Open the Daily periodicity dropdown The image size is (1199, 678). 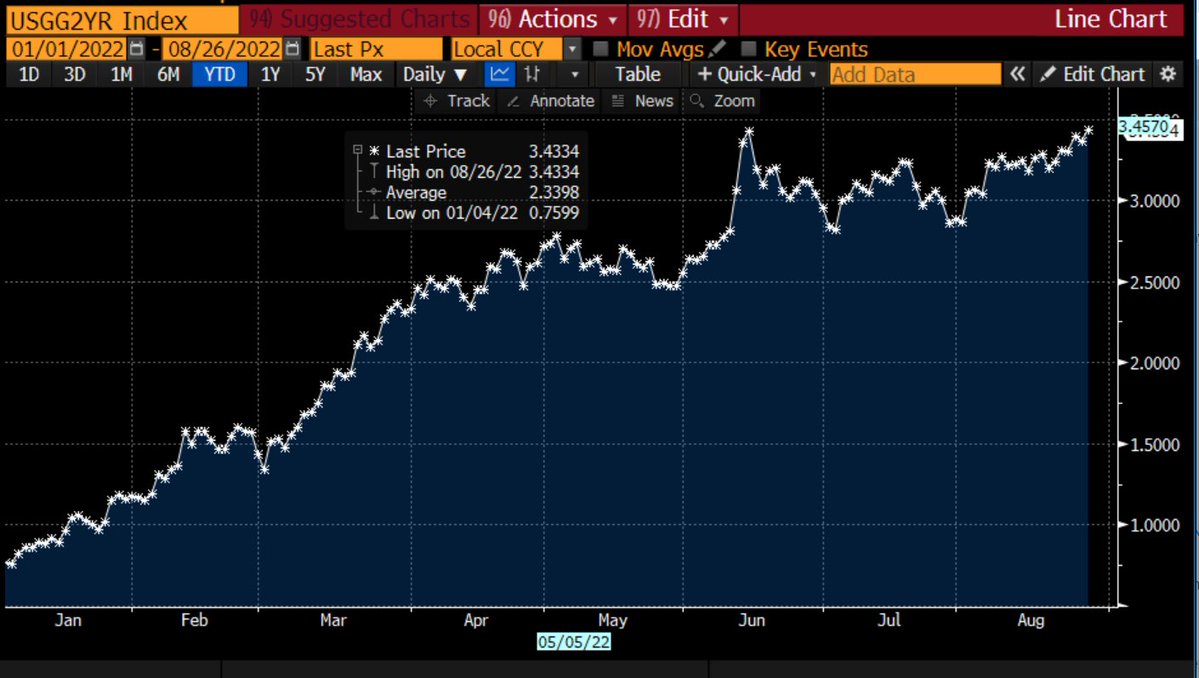[x=435, y=74]
